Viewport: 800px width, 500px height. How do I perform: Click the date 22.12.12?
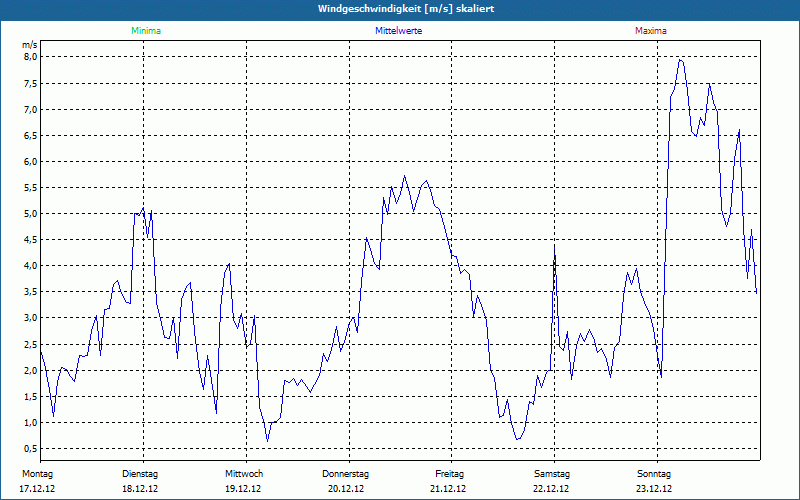(x=551, y=489)
